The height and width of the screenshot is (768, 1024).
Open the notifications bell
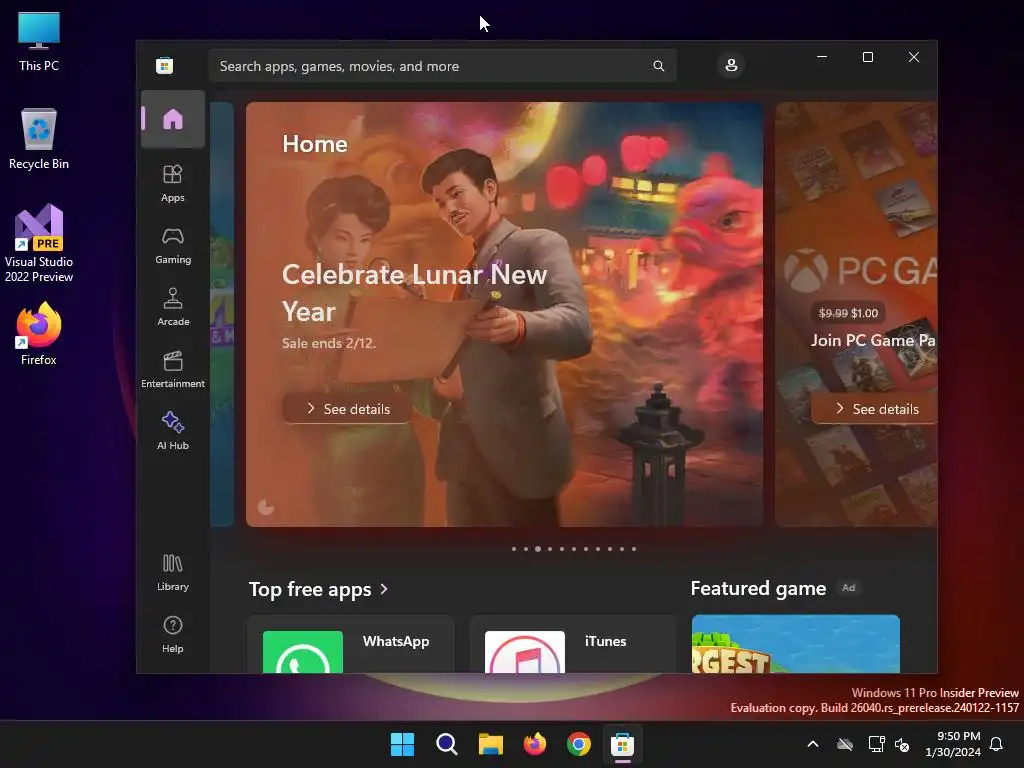pyautogui.click(x=997, y=744)
